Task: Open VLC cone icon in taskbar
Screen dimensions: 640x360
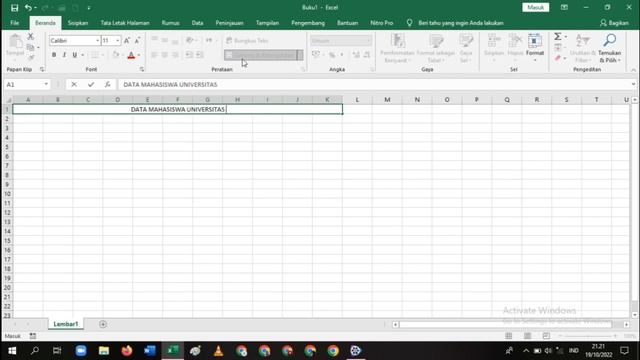Action: 218,351
